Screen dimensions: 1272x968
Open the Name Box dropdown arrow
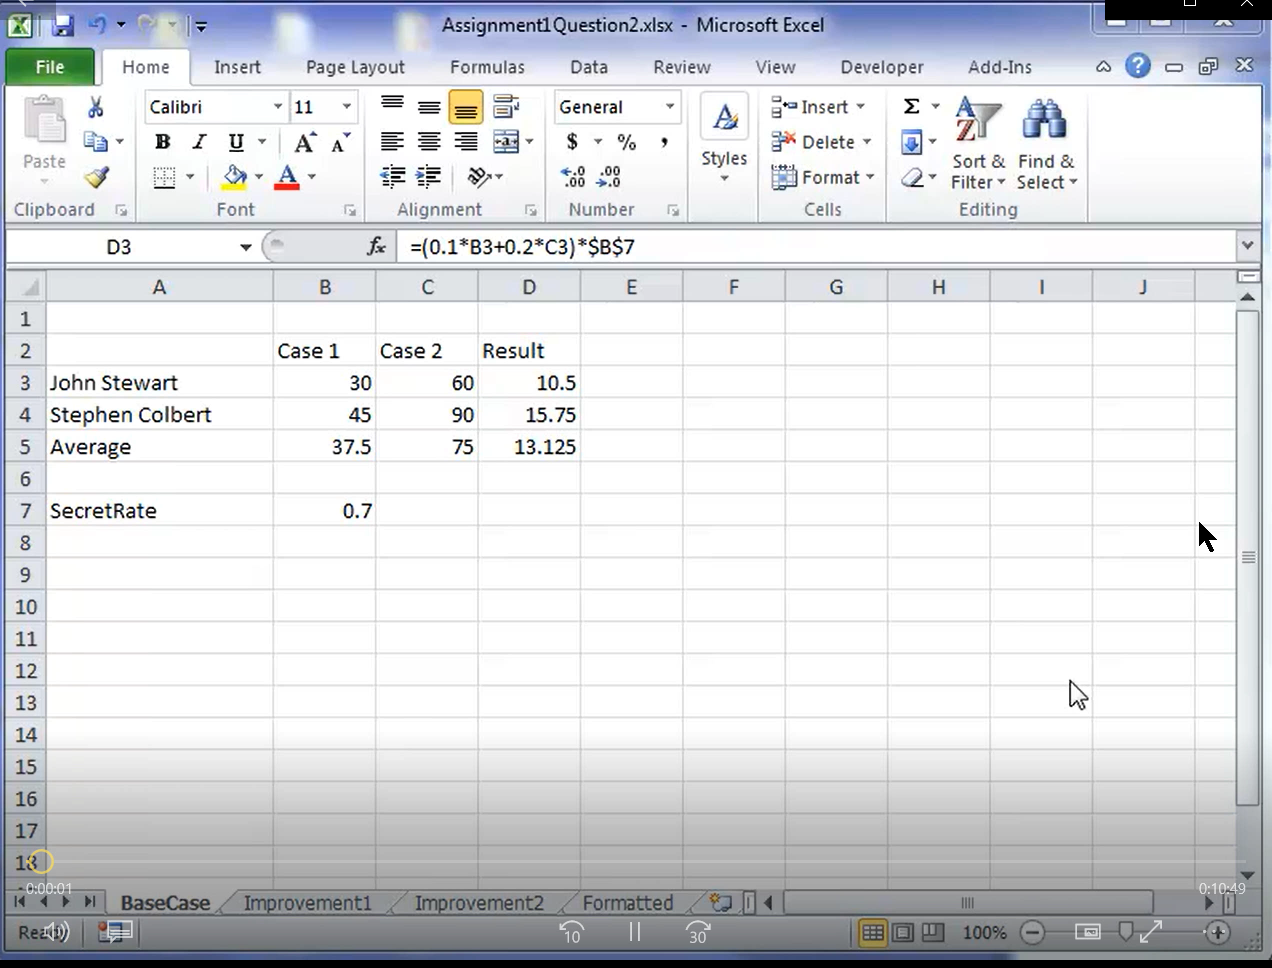[x=245, y=247]
